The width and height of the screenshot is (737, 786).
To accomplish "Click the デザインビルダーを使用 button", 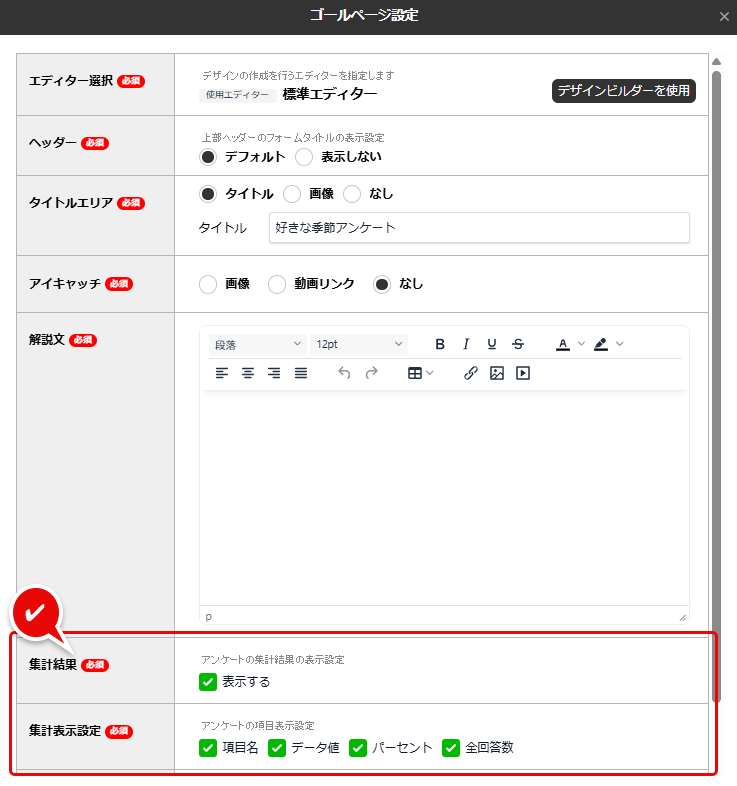I will [x=624, y=91].
